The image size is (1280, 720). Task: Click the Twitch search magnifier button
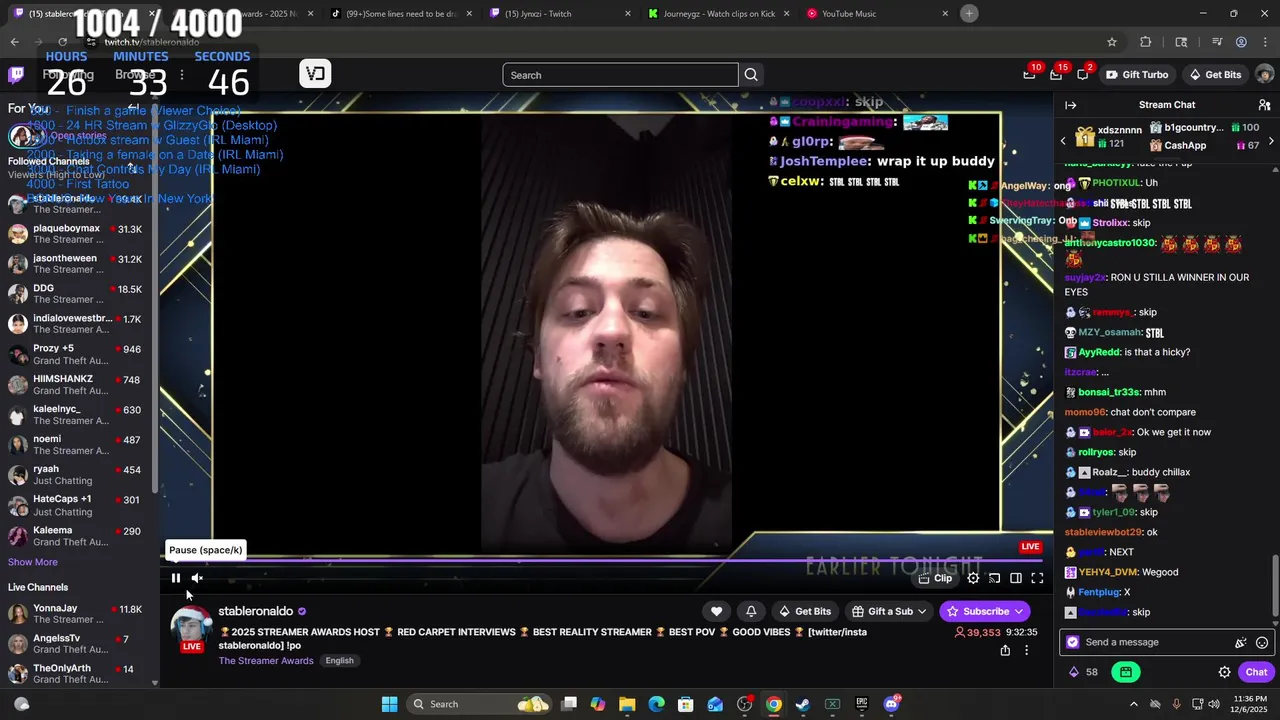click(x=751, y=75)
